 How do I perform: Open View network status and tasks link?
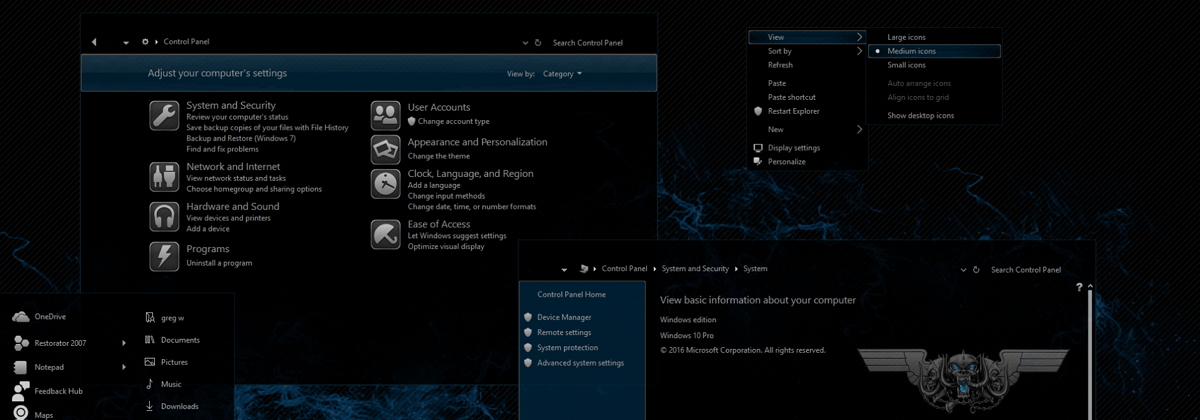pyautogui.click(x=236, y=178)
